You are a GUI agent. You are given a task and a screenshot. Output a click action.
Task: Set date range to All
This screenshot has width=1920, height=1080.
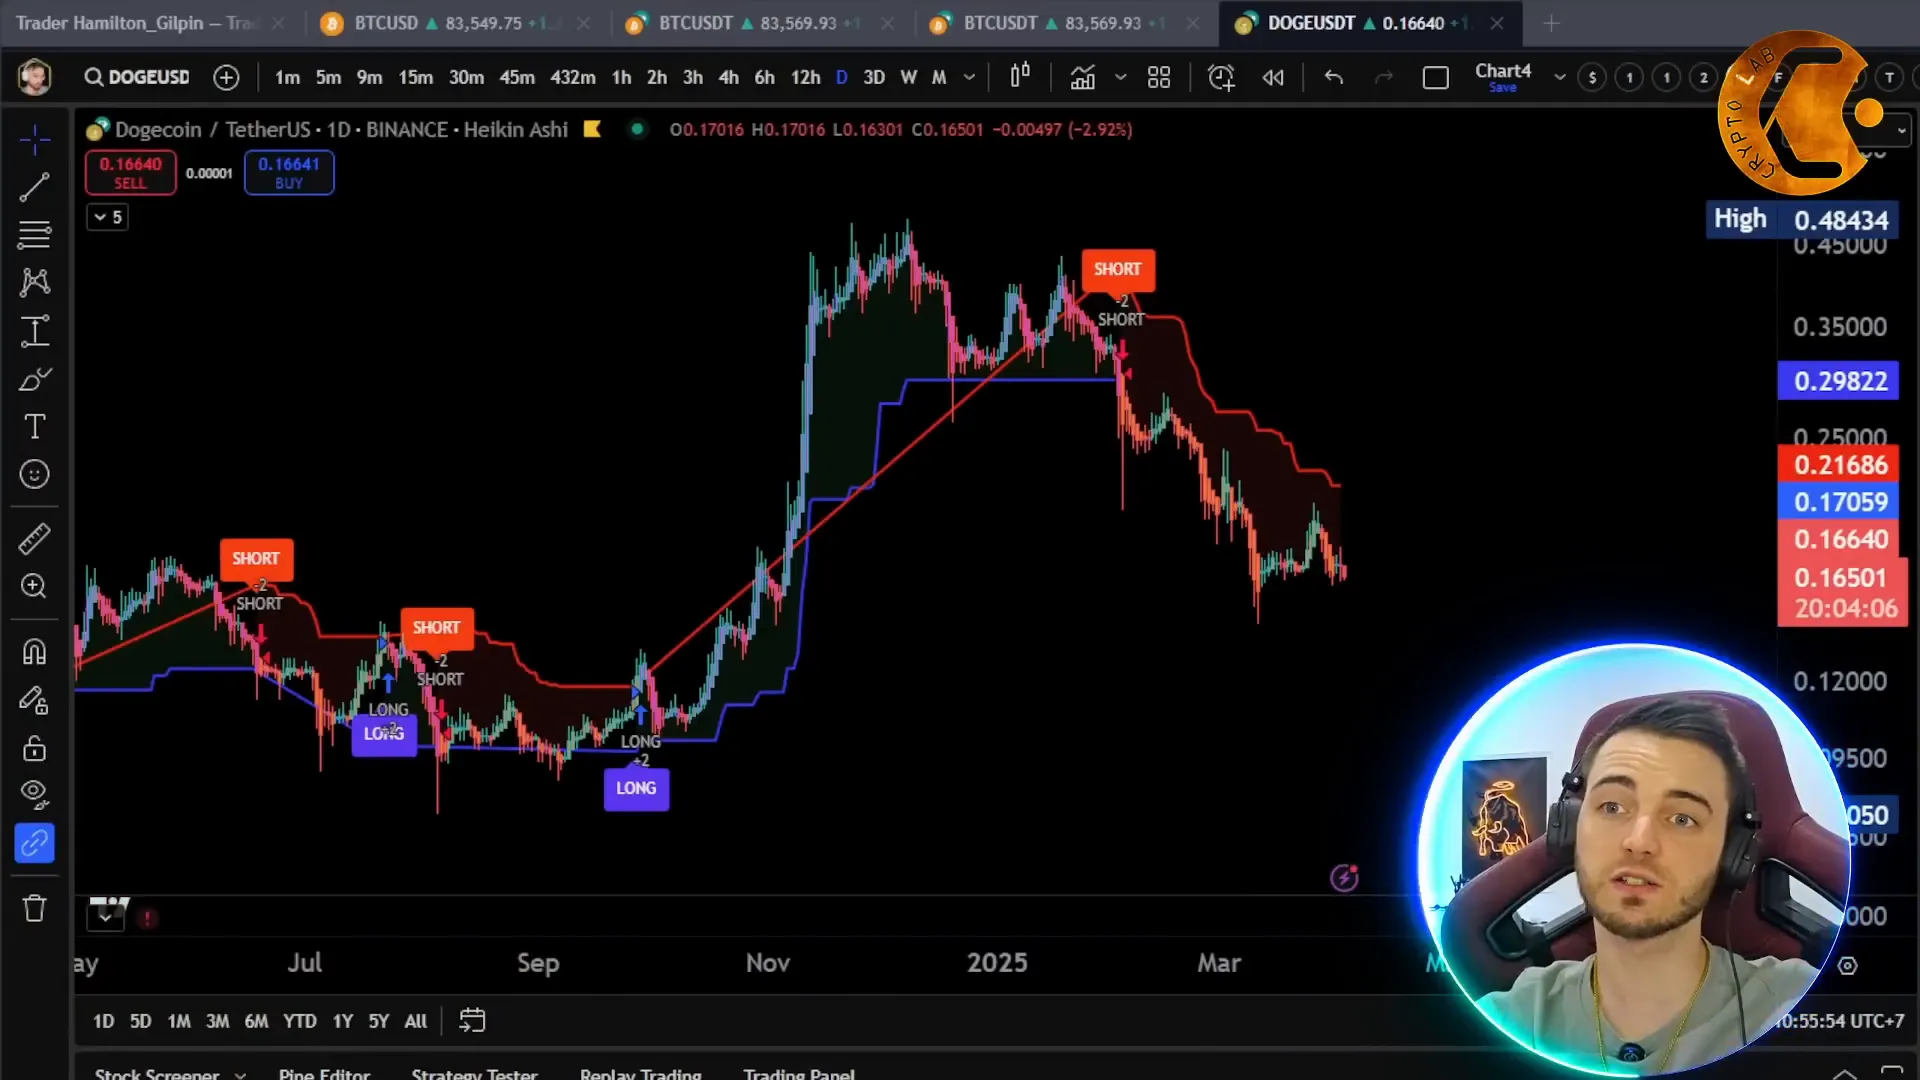click(x=415, y=1021)
